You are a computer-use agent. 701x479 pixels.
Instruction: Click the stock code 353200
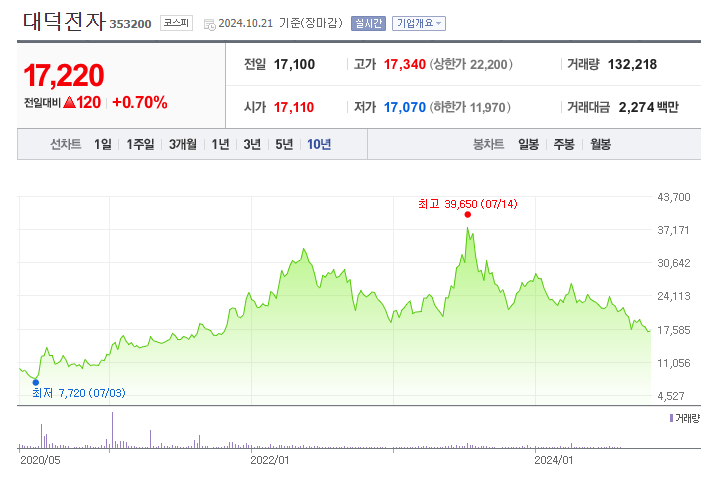[130, 24]
